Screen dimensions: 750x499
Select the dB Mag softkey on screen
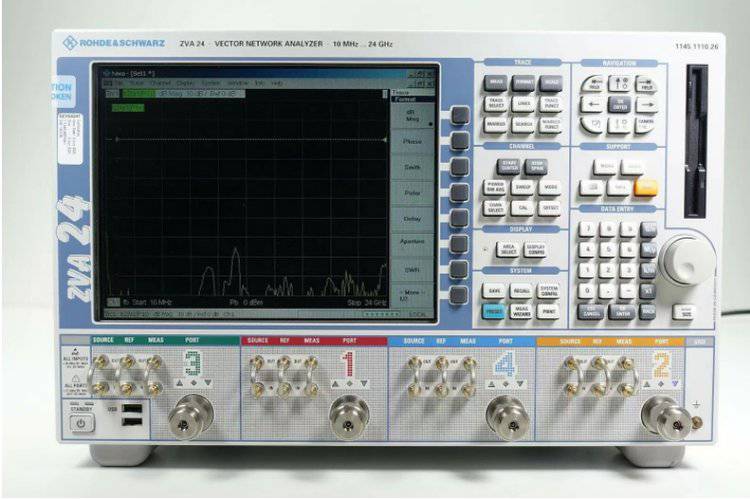tap(412, 116)
